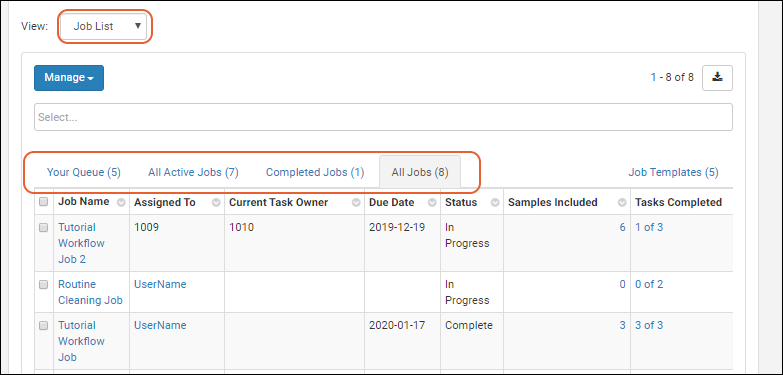The image size is (783, 375).
Task: Open Due Date column menu icon
Action: coord(432,203)
